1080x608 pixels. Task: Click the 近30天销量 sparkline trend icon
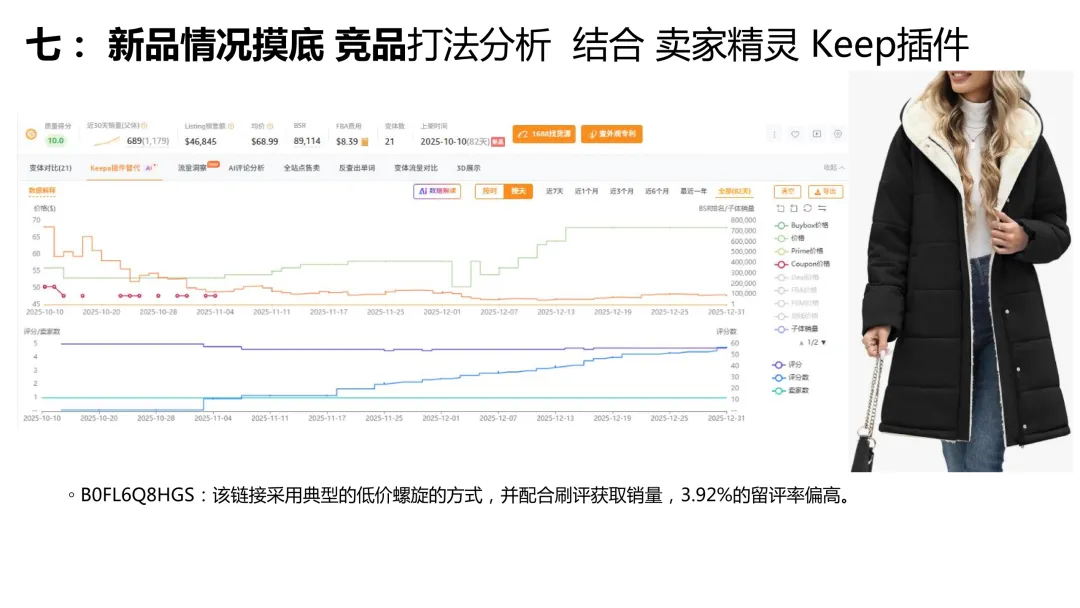(x=107, y=141)
